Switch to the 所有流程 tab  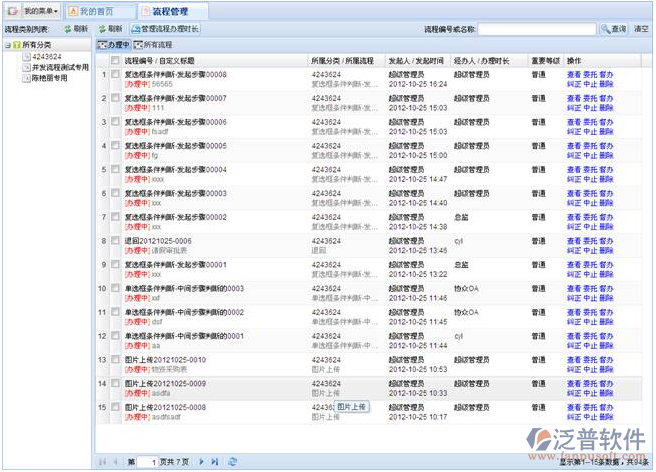click(x=154, y=46)
